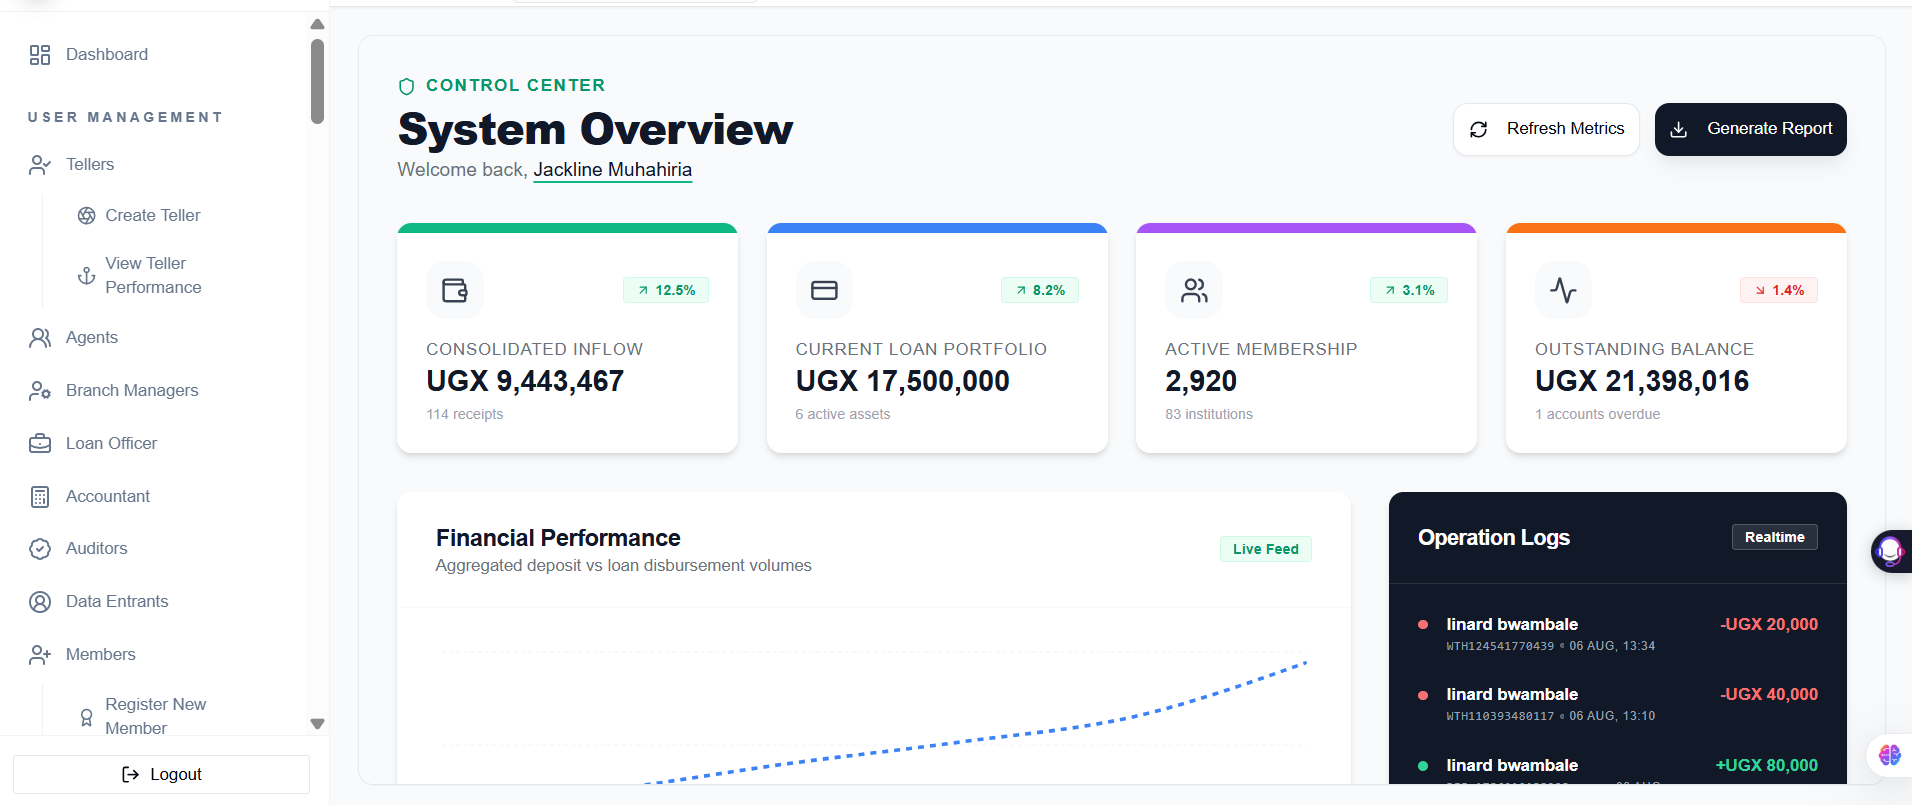This screenshot has width=1912, height=805.
Task: Click the Members add-user icon
Action: (40, 655)
